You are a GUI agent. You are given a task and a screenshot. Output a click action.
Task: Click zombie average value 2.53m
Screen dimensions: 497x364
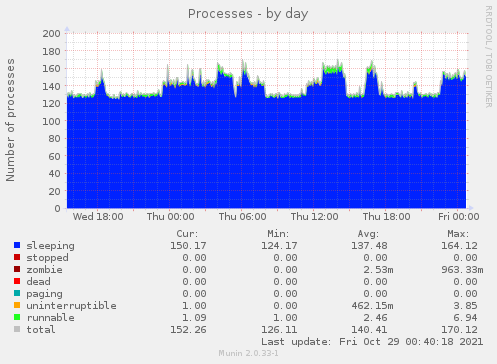coord(378,270)
